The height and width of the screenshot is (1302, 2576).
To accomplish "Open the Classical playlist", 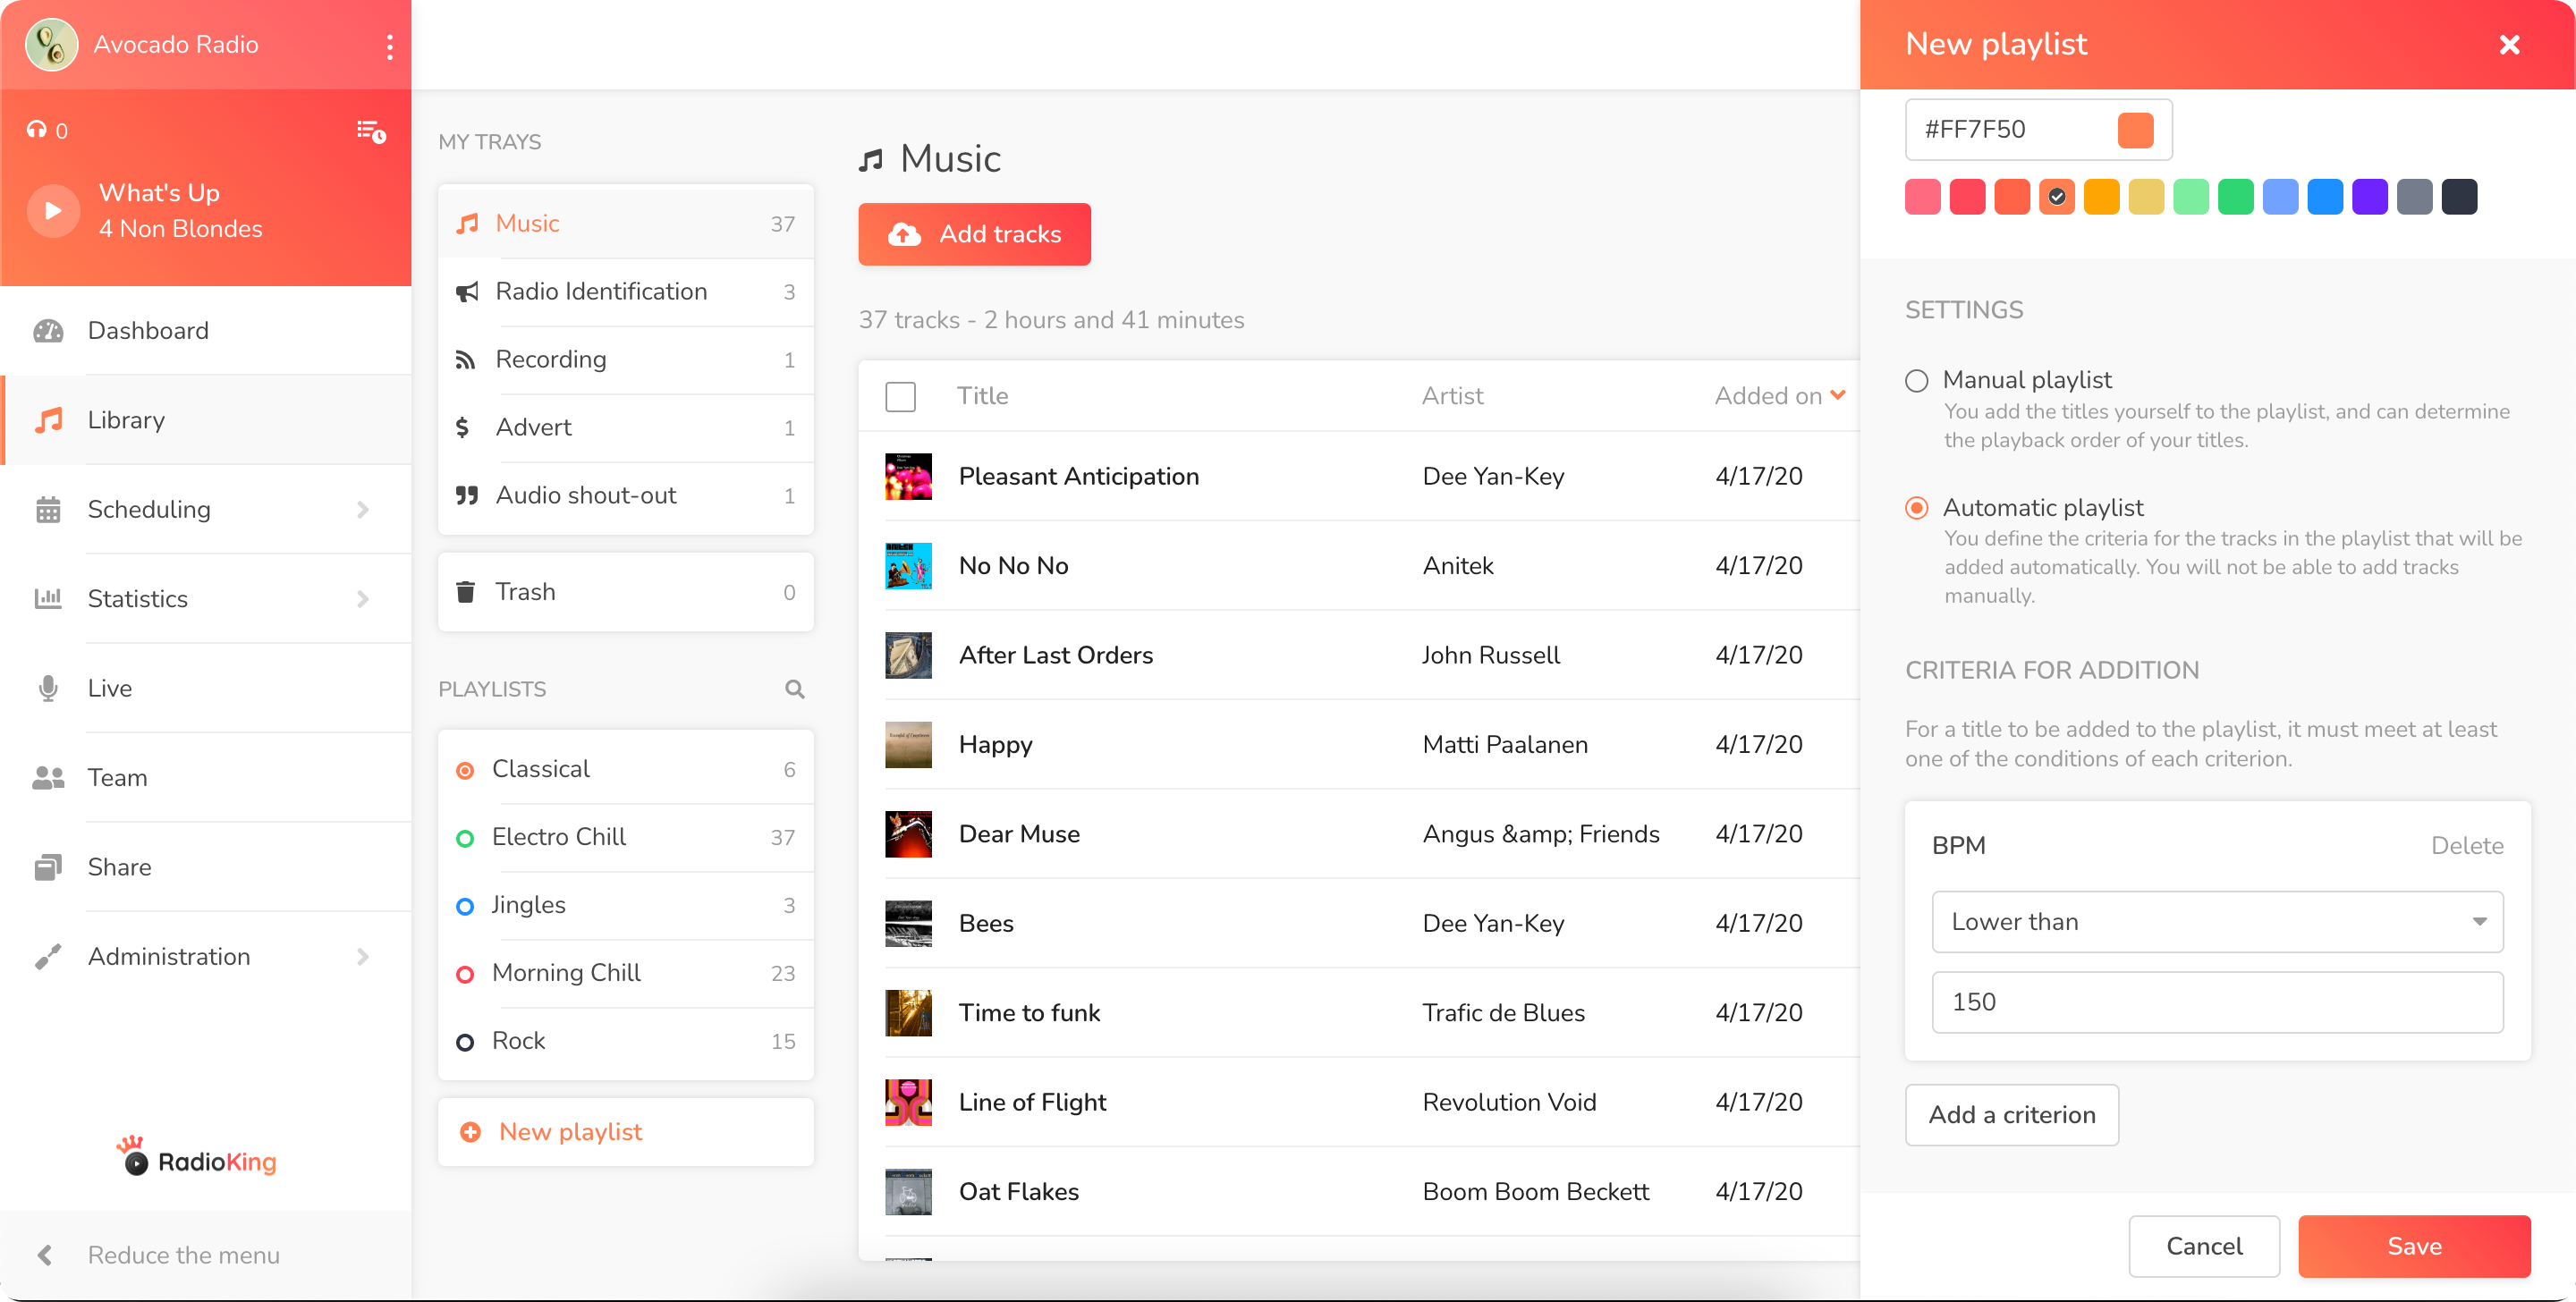I will tap(625, 769).
